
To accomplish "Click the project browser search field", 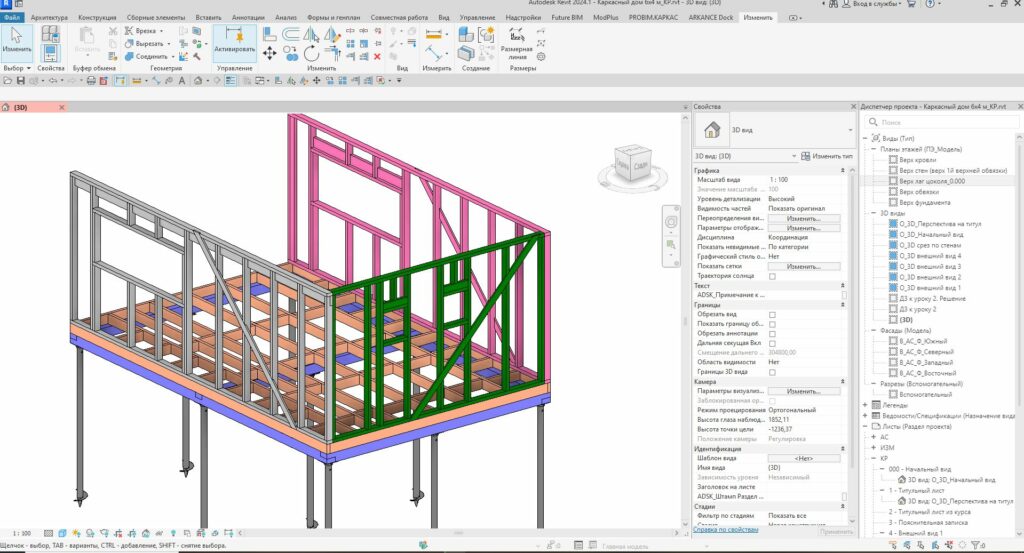I will (x=940, y=122).
